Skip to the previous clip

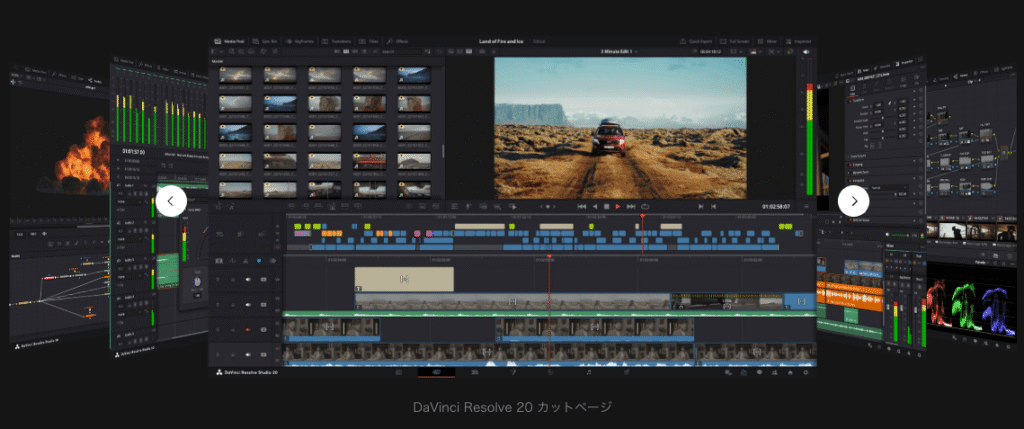[580, 206]
